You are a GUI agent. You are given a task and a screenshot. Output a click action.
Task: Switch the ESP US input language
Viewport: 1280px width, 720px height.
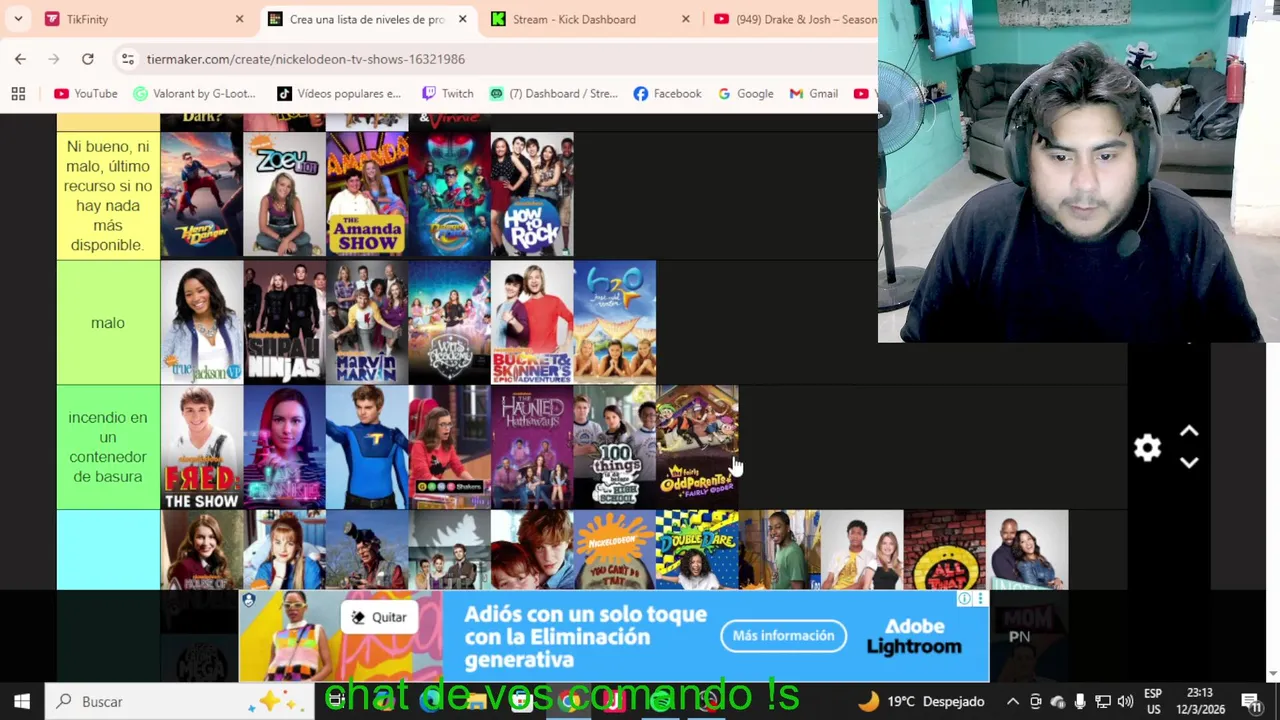click(1153, 701)
